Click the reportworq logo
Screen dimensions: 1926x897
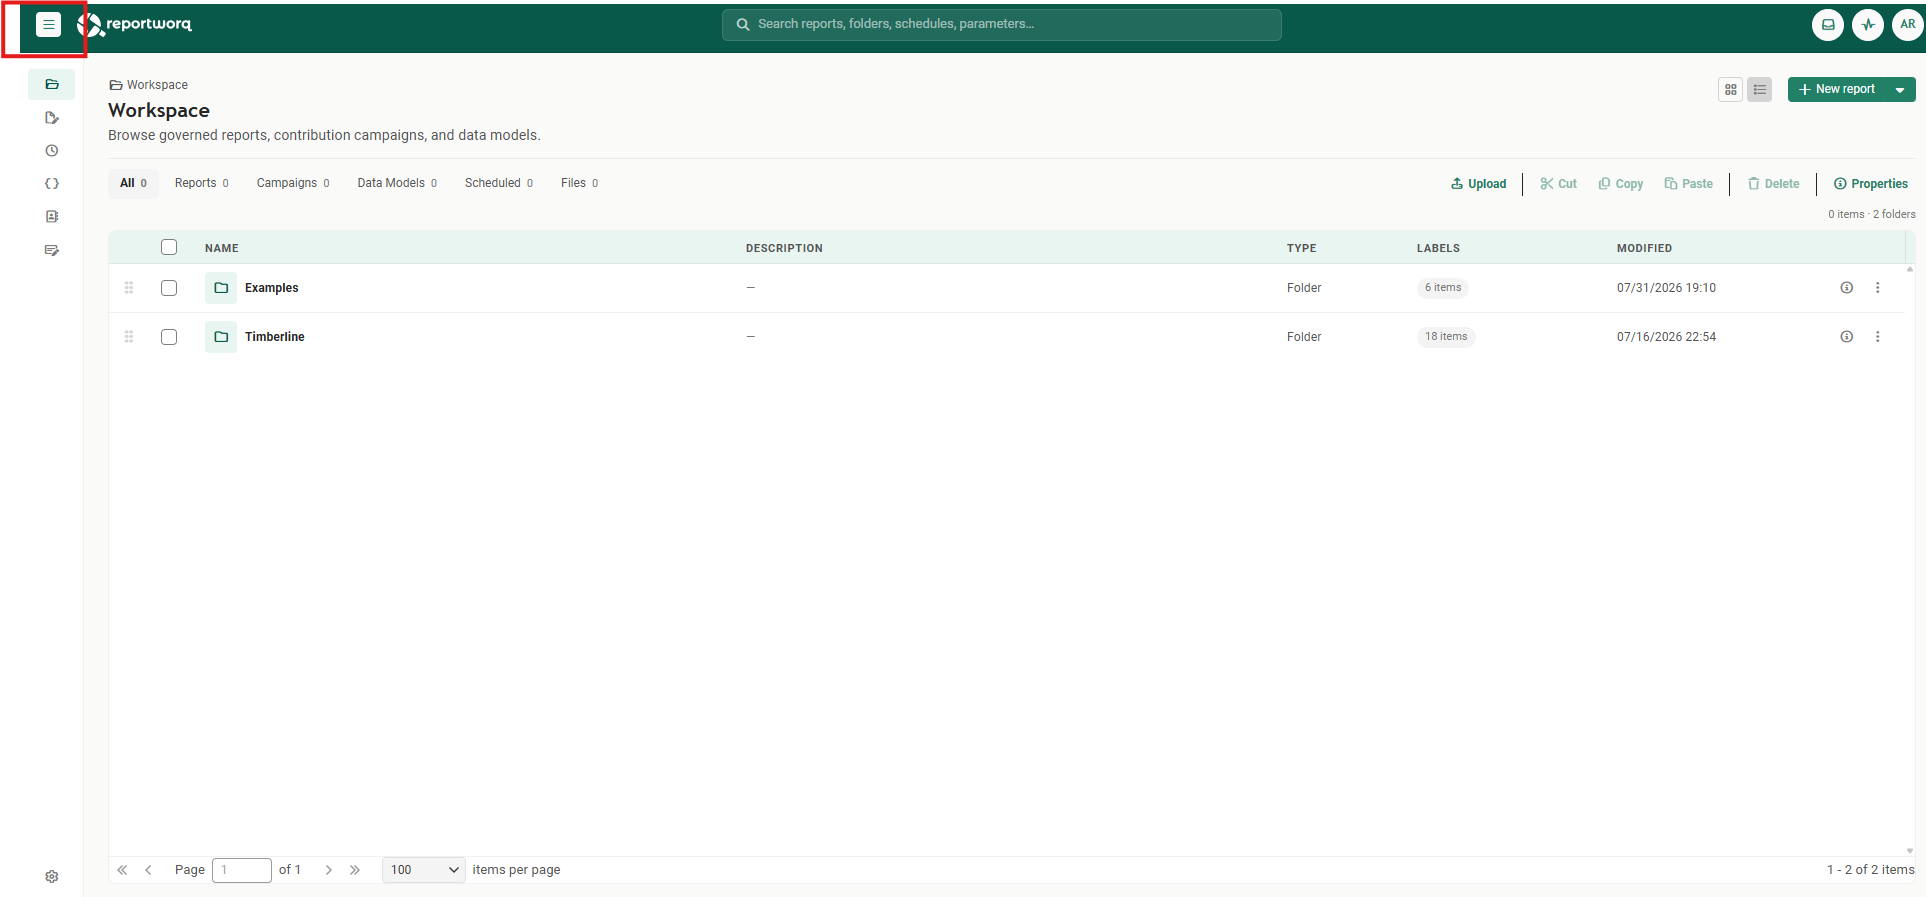pos(134,25)
